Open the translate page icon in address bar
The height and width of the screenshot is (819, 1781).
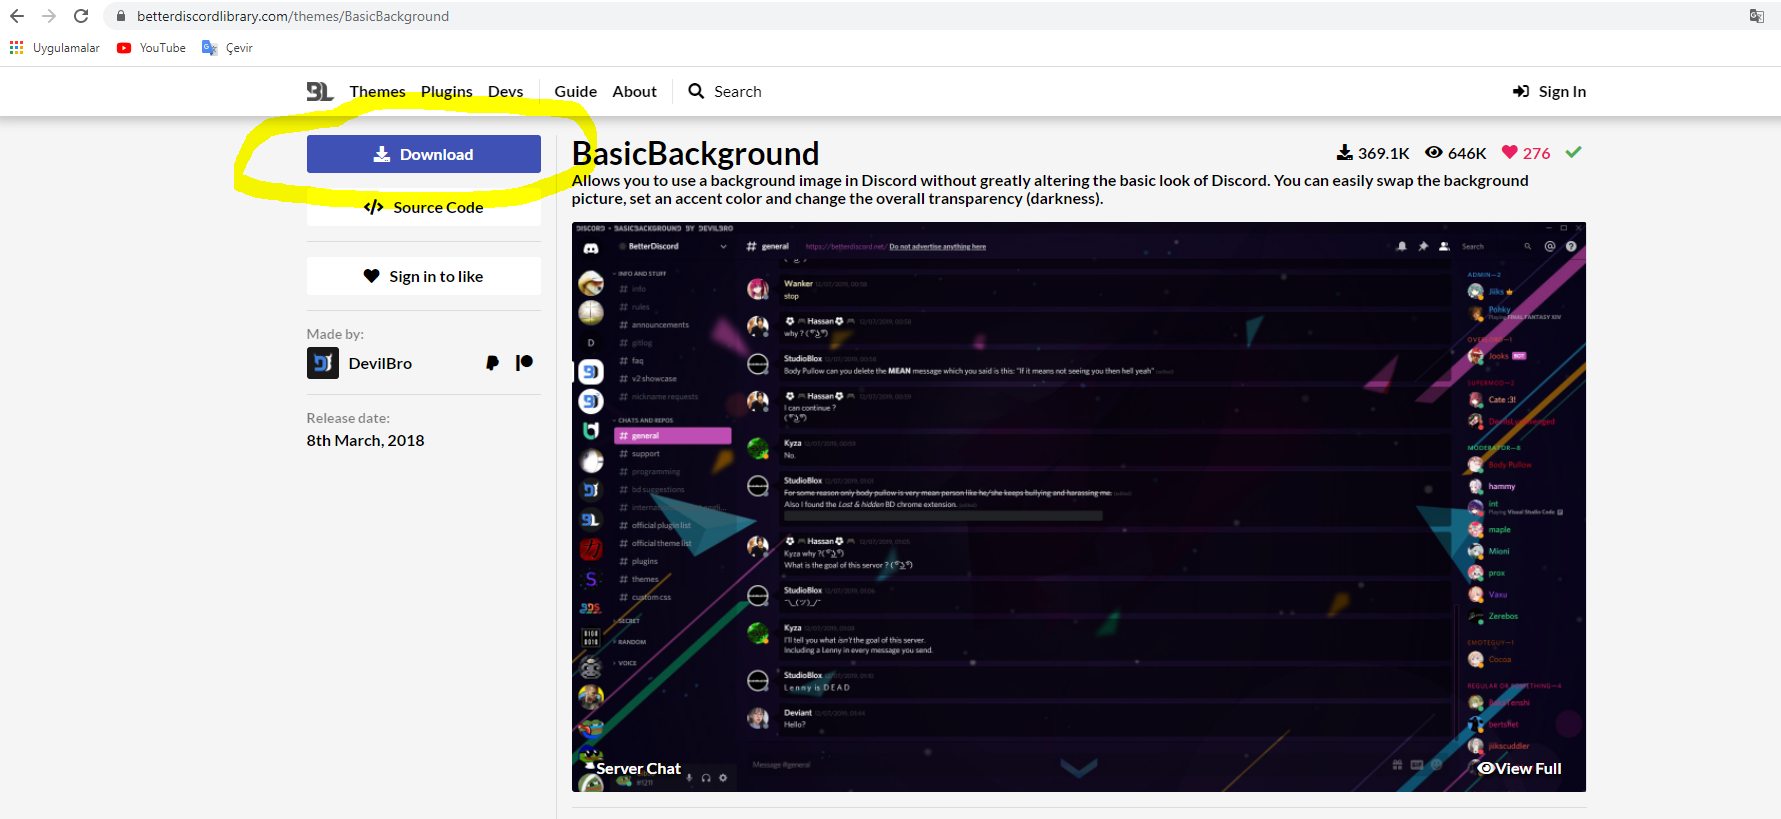1756,16
